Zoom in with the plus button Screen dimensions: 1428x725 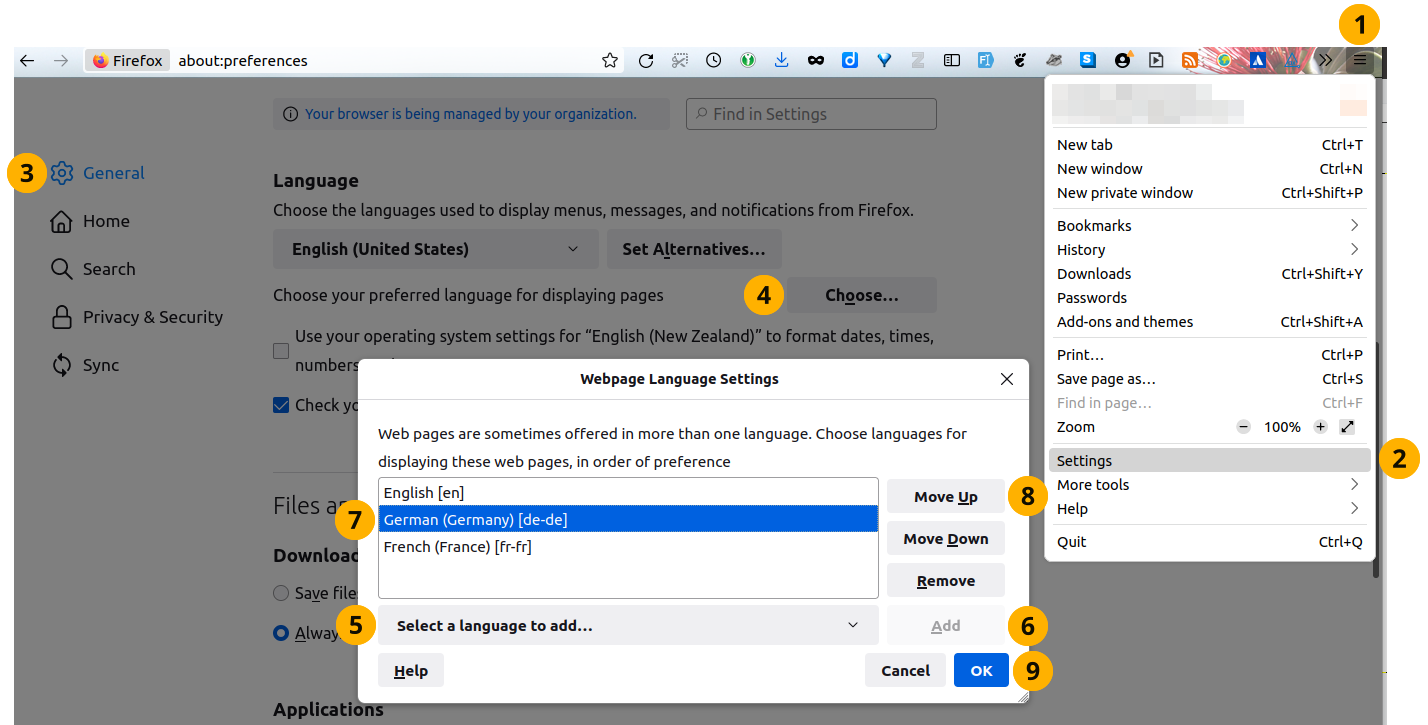[x=1320, y=427]
